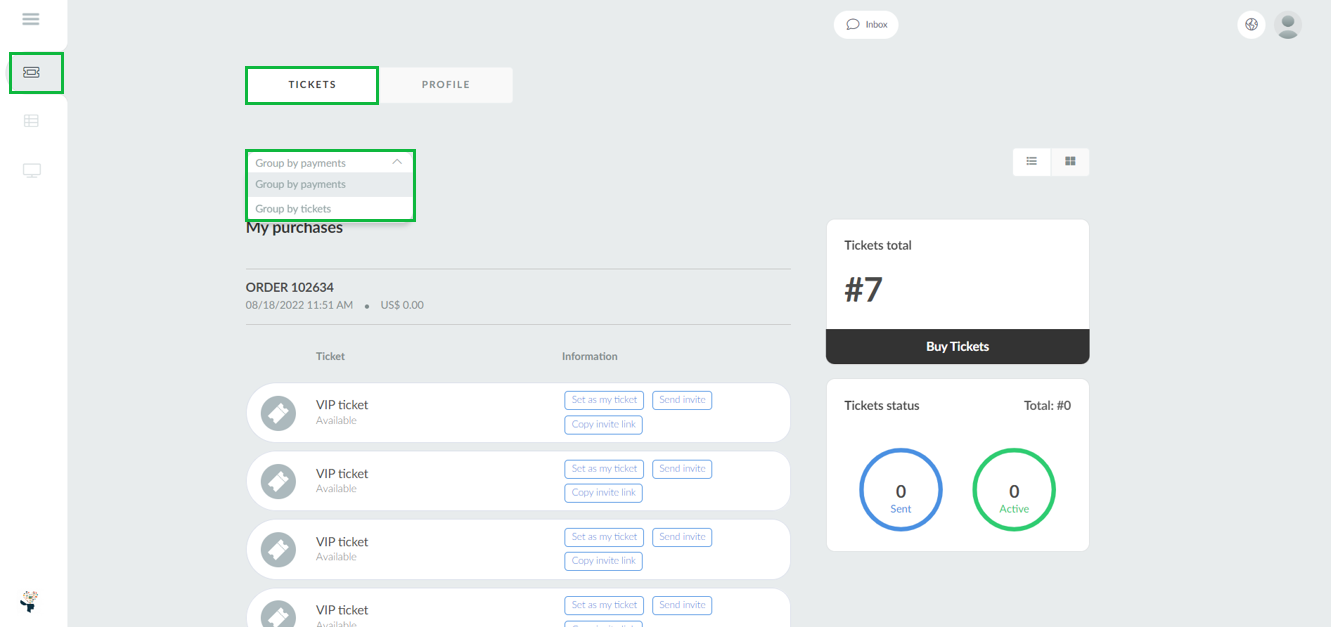Click the order date 08/18/2022 11:51 AM

[299, 305]
